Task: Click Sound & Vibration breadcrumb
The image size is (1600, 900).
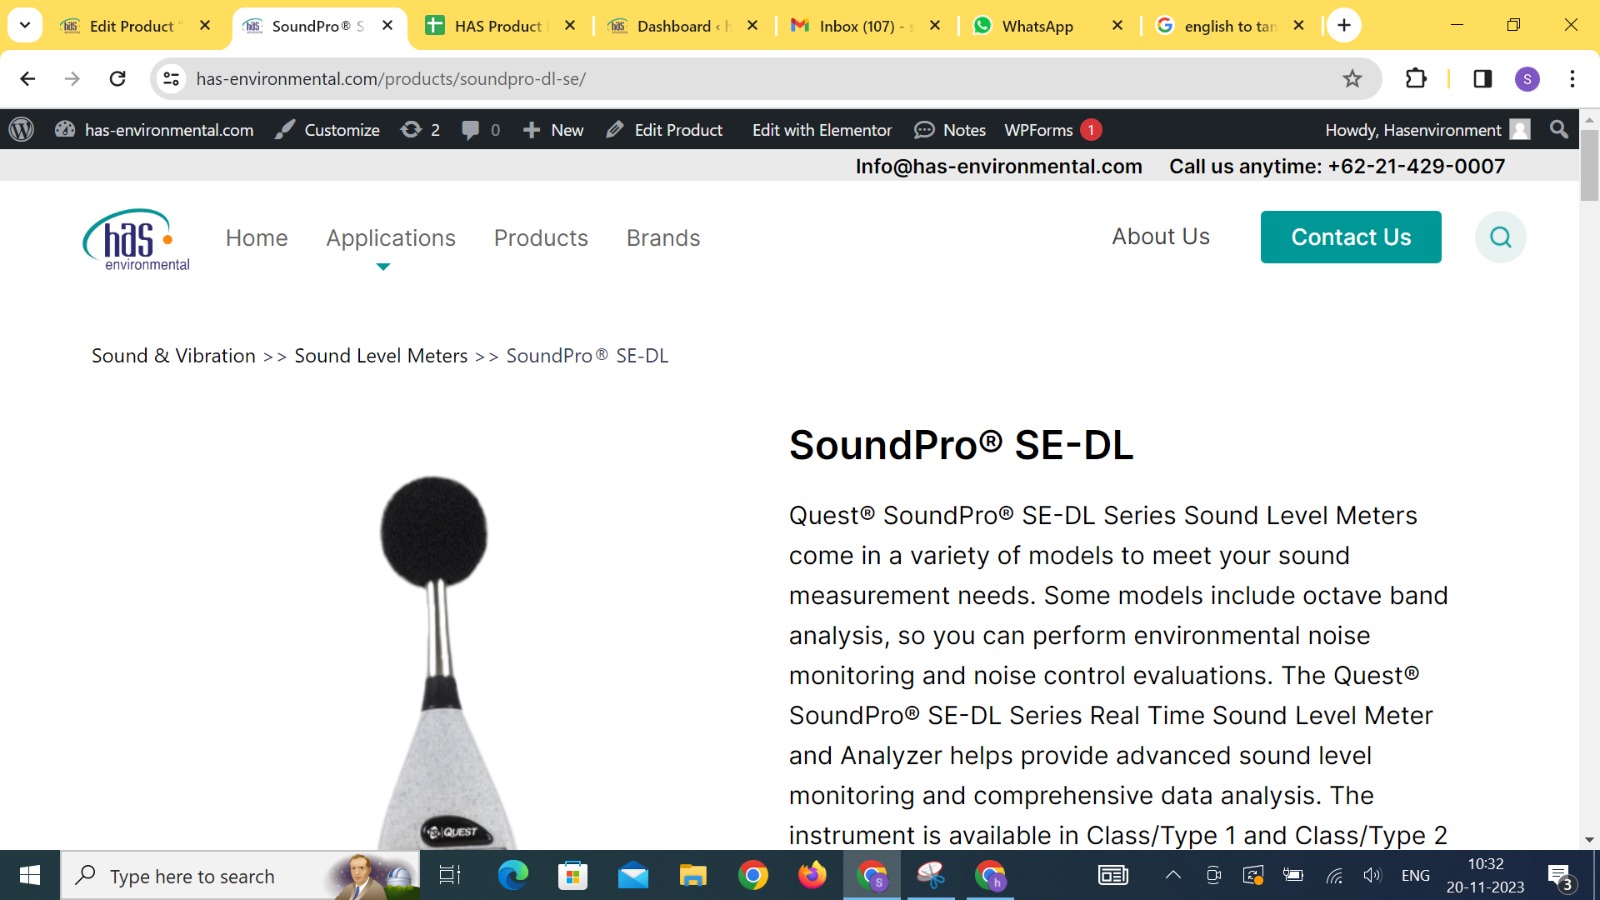Action: [174, 355]
